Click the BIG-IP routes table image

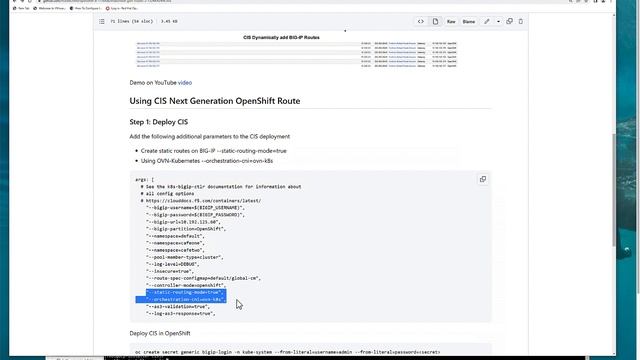(296, 51)
